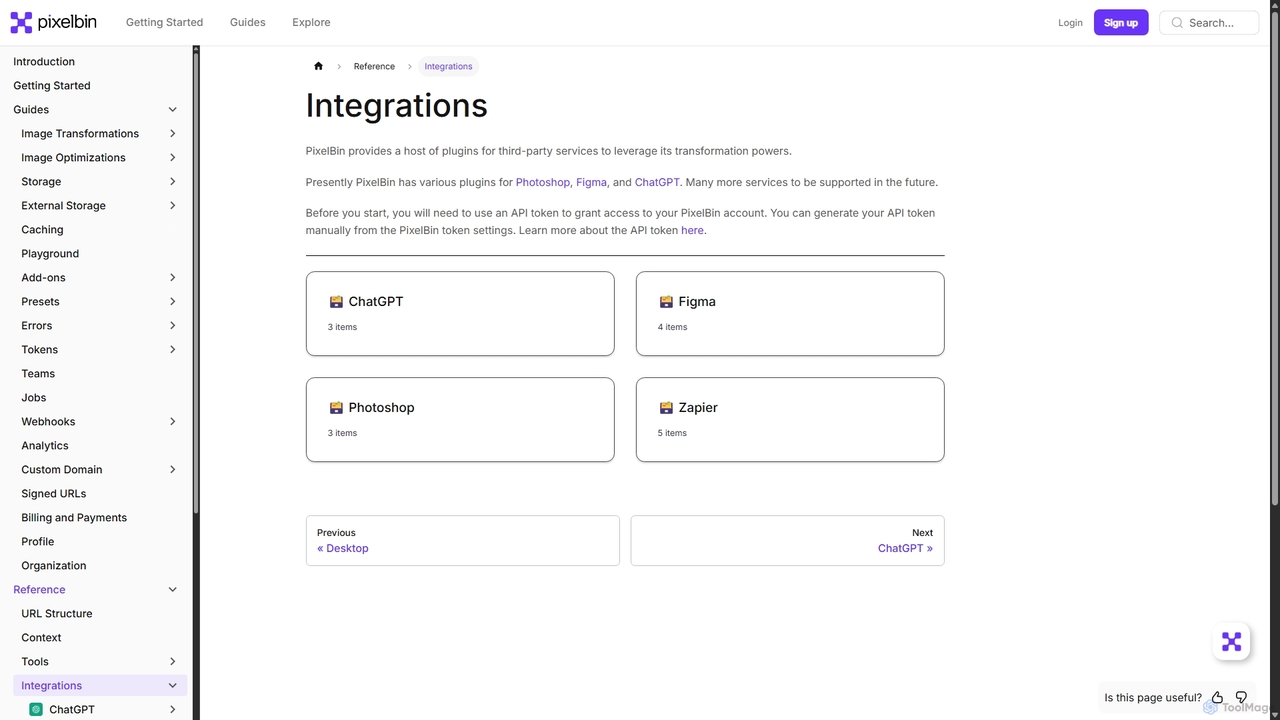
Task: Select Profile in the sidebar
Action: 38,542
